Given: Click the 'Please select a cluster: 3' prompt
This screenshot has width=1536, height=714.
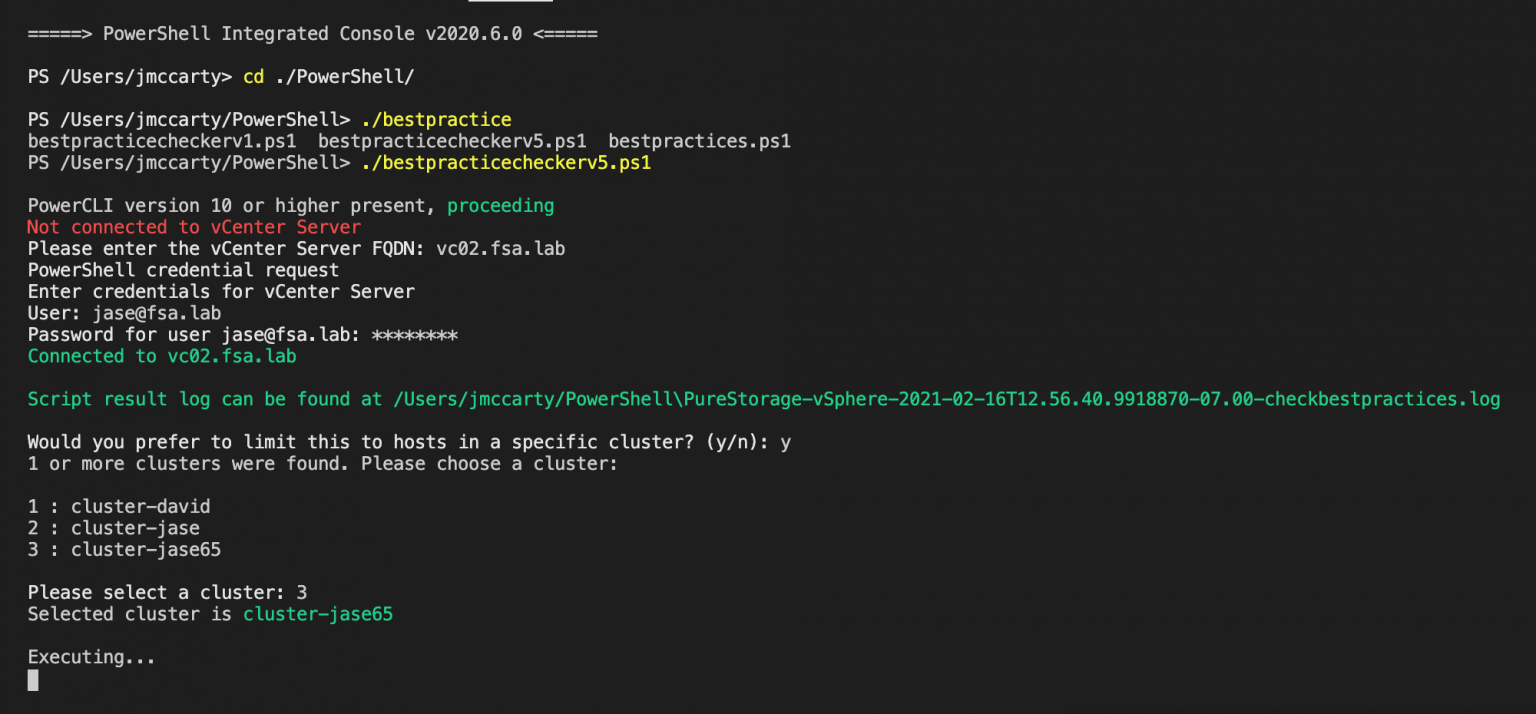Looking at the screenshot, I should pos(167,592).
